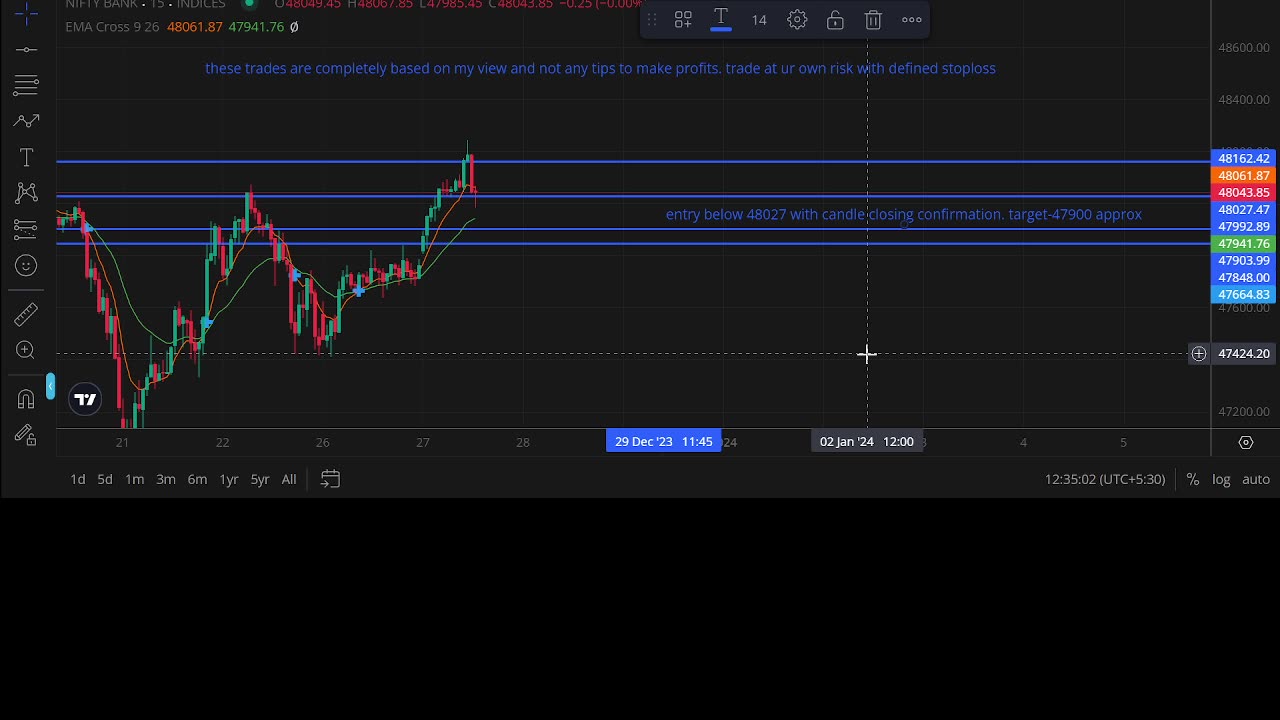Choose the brush and patterns tool
The image size is (1280, 720).
coord(27,121)
